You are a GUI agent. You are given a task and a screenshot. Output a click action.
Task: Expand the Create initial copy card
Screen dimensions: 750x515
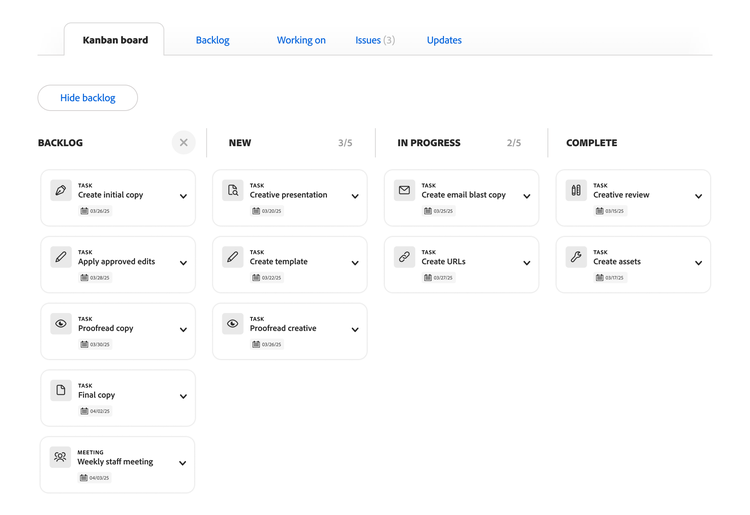tap(183, 196)
